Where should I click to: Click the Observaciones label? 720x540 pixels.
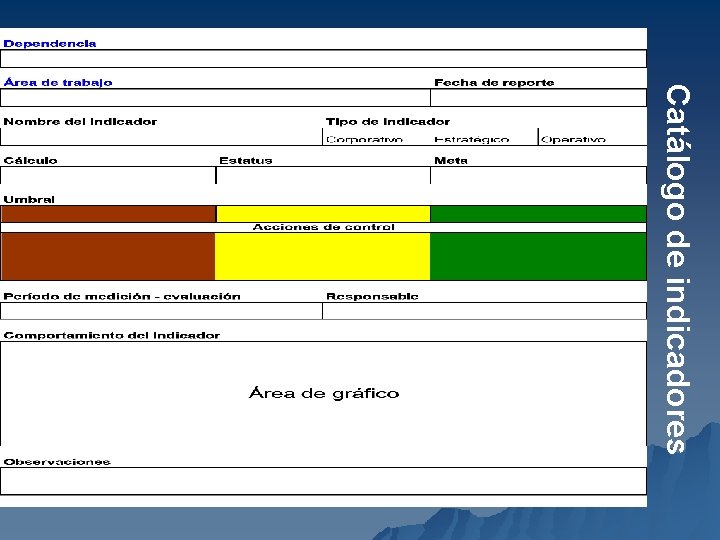(x=57, y=461)
